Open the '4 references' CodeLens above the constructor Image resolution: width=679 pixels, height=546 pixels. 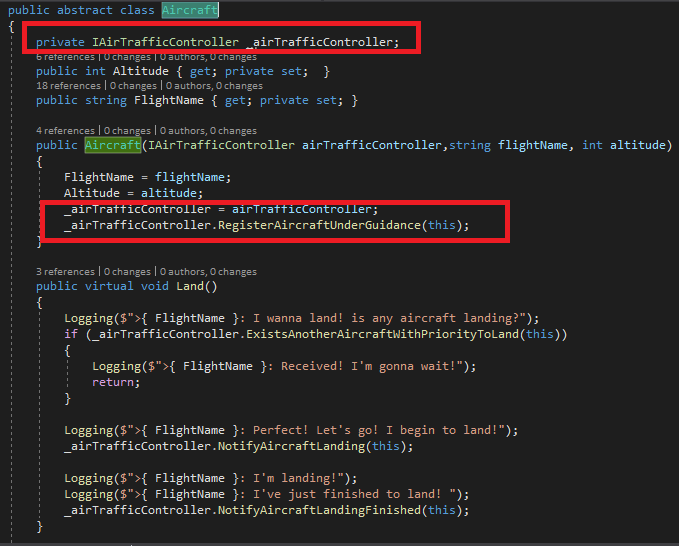coord(65,130)
